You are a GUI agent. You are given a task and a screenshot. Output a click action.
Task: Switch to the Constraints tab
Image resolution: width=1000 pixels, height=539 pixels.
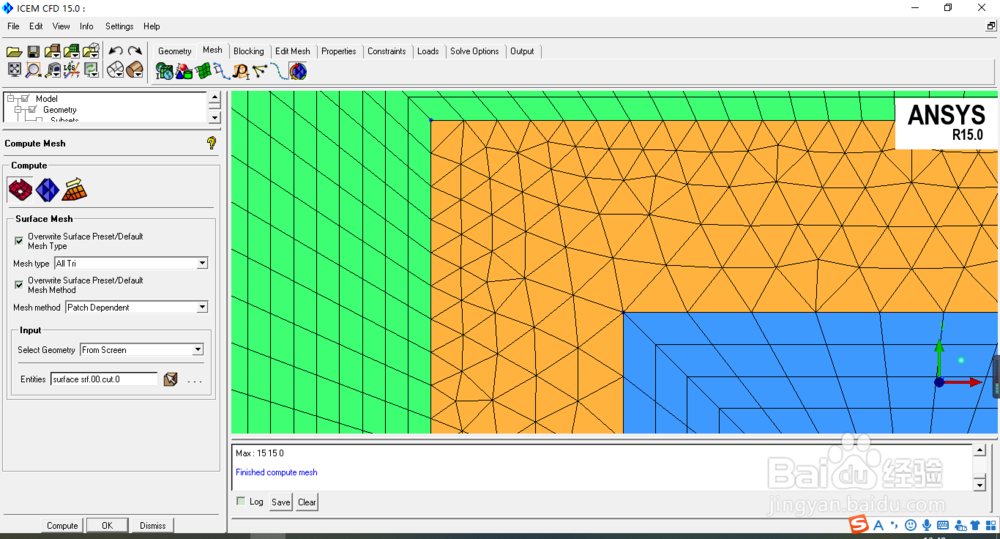[386, 51]
